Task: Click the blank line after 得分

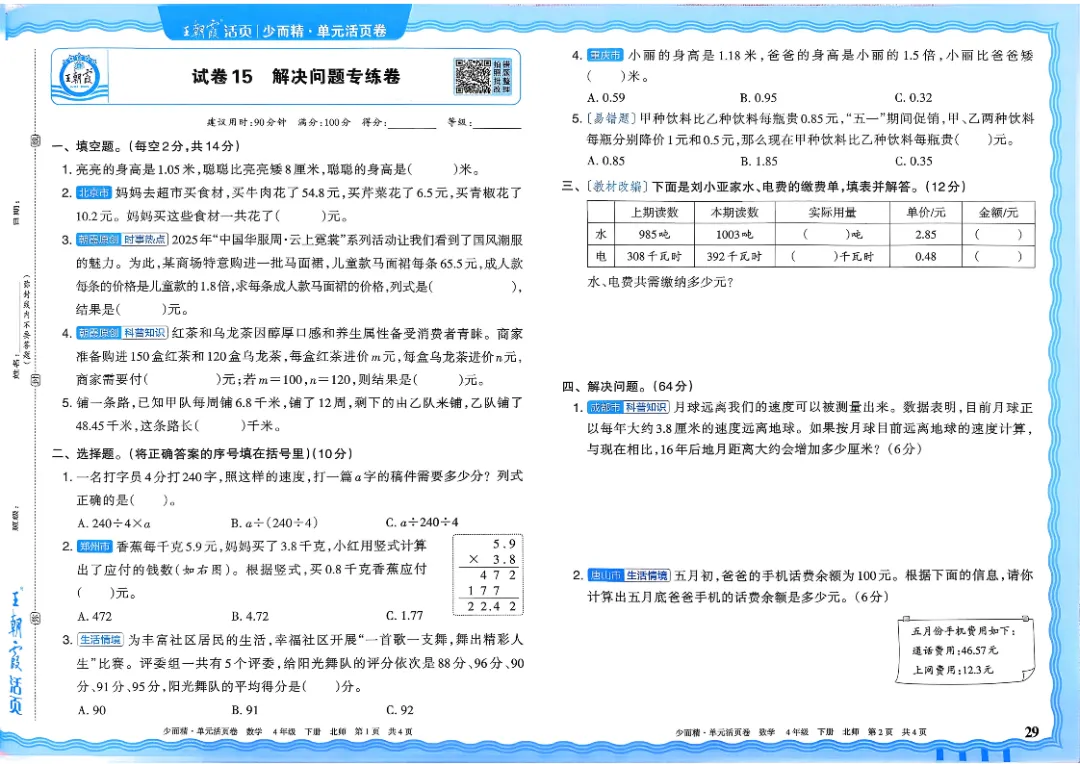Action: [x=412, y=123]
